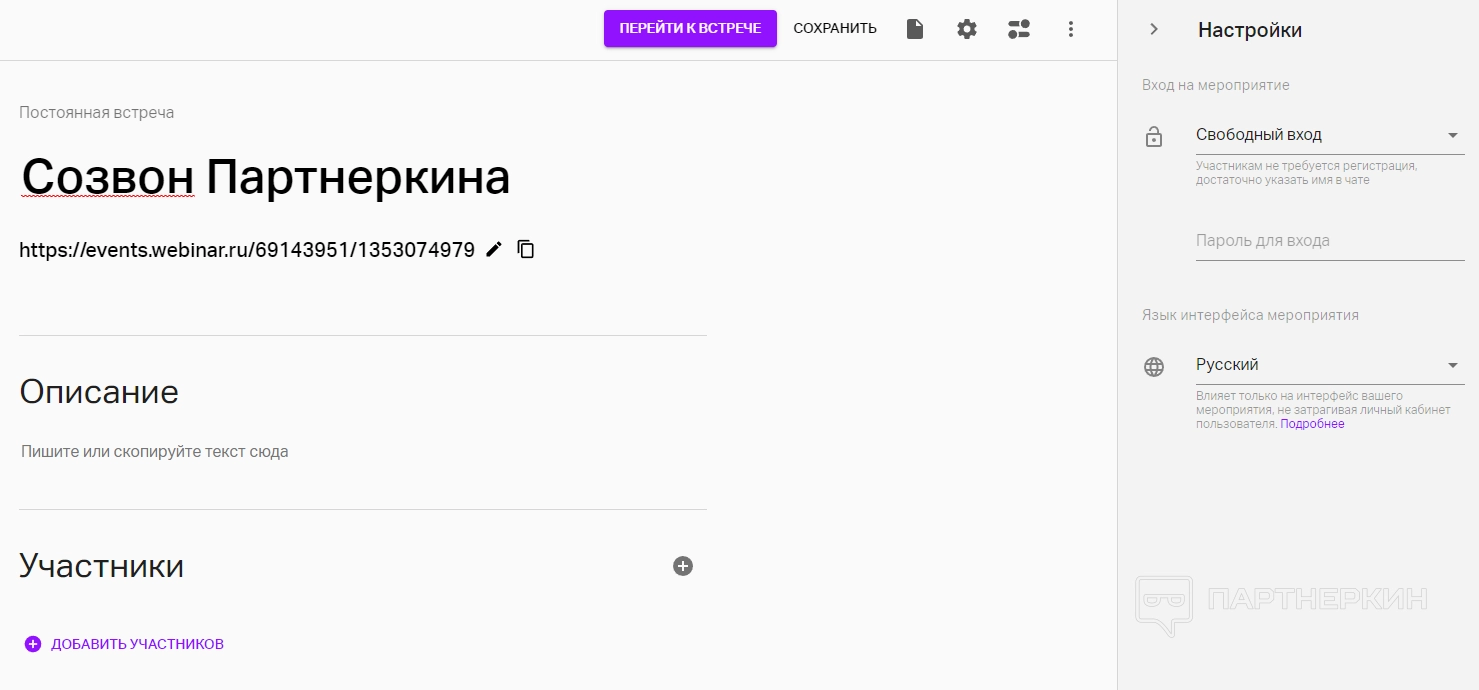Open the Русский language dropdown
This screenshot has height=690, width=1479.
pyautogui.click(x=1329, y=365)
